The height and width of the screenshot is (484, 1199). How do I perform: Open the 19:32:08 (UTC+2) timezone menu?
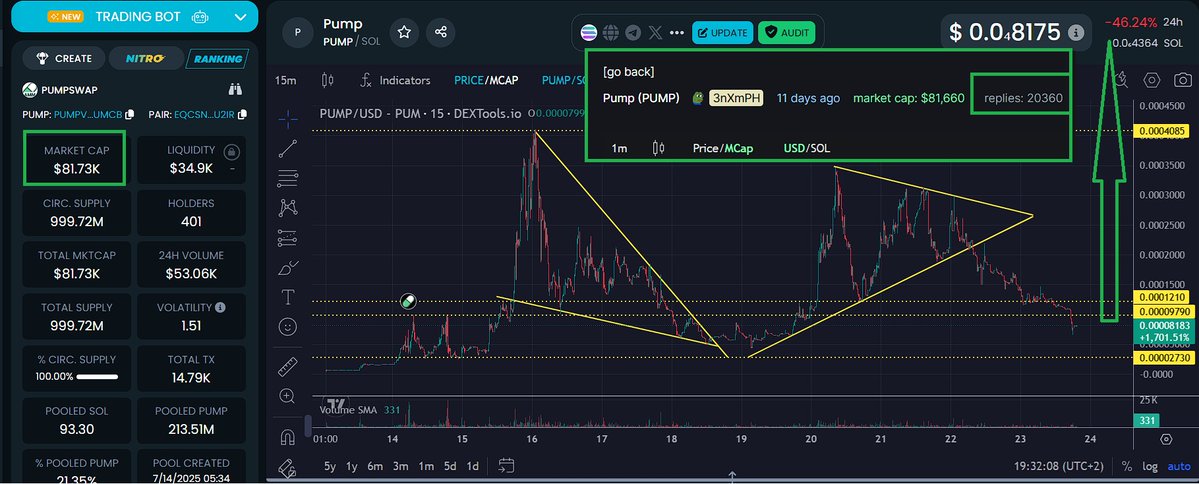tap(1061, 466)
